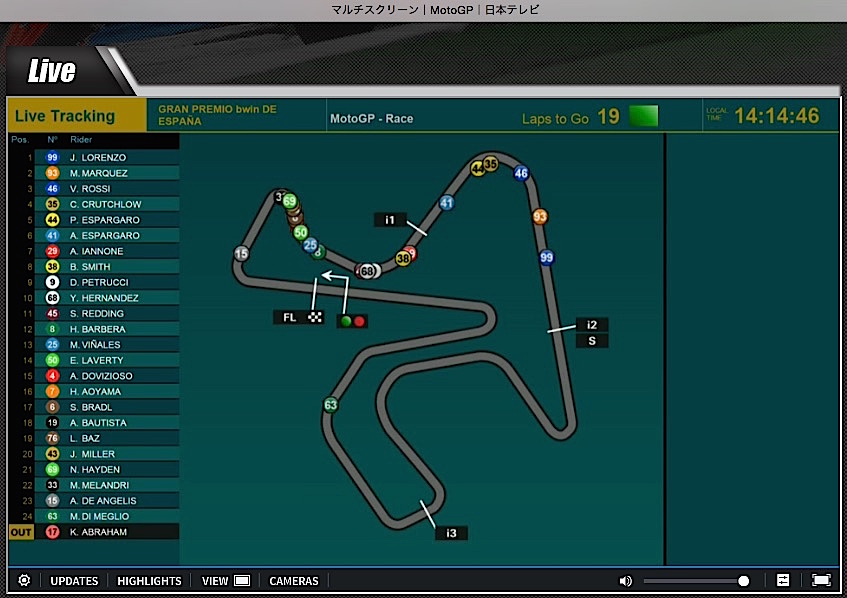Image resolution: width=847 pixels, height=598 pixels.
Task: Select the Live Tracking tab
Action: click(x=77, y=116)
